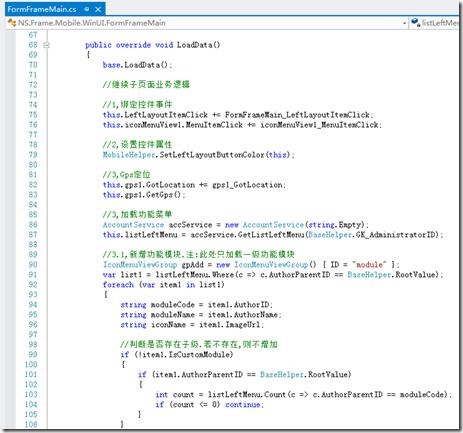Click the comment //3,加载功能菜单
Viewport: 463px width, 433px height.
click(137, 214)
